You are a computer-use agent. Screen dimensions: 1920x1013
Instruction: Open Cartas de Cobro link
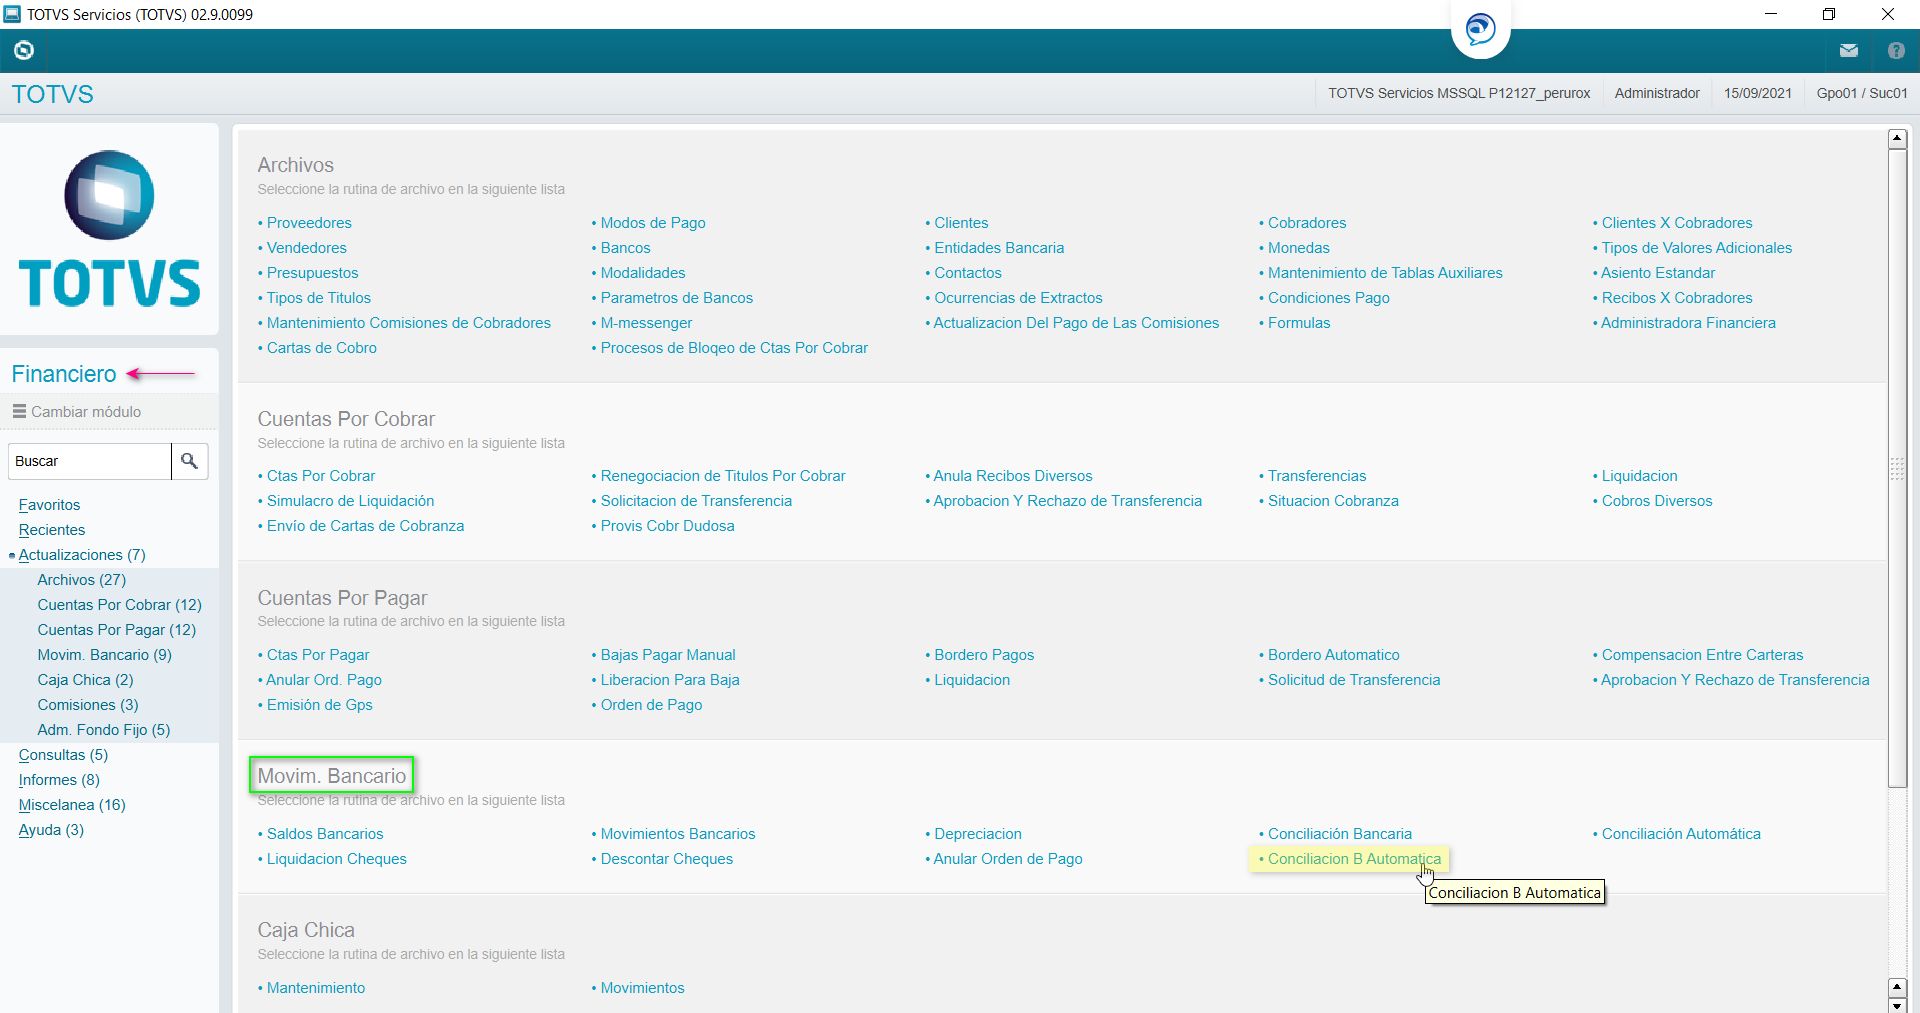click(x=322, y=348)
